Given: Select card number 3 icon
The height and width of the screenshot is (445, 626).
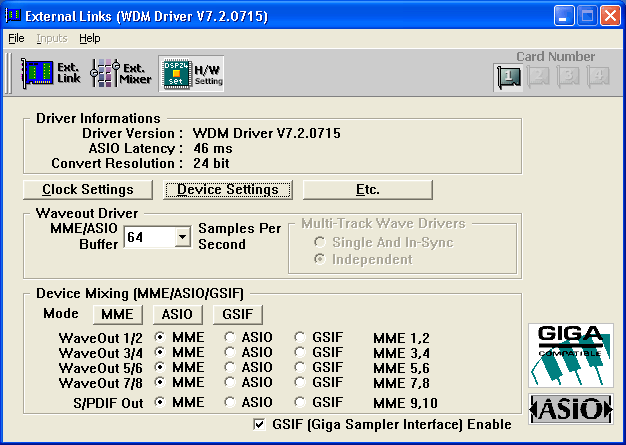Looking at the screenshot, I should 568,76.
